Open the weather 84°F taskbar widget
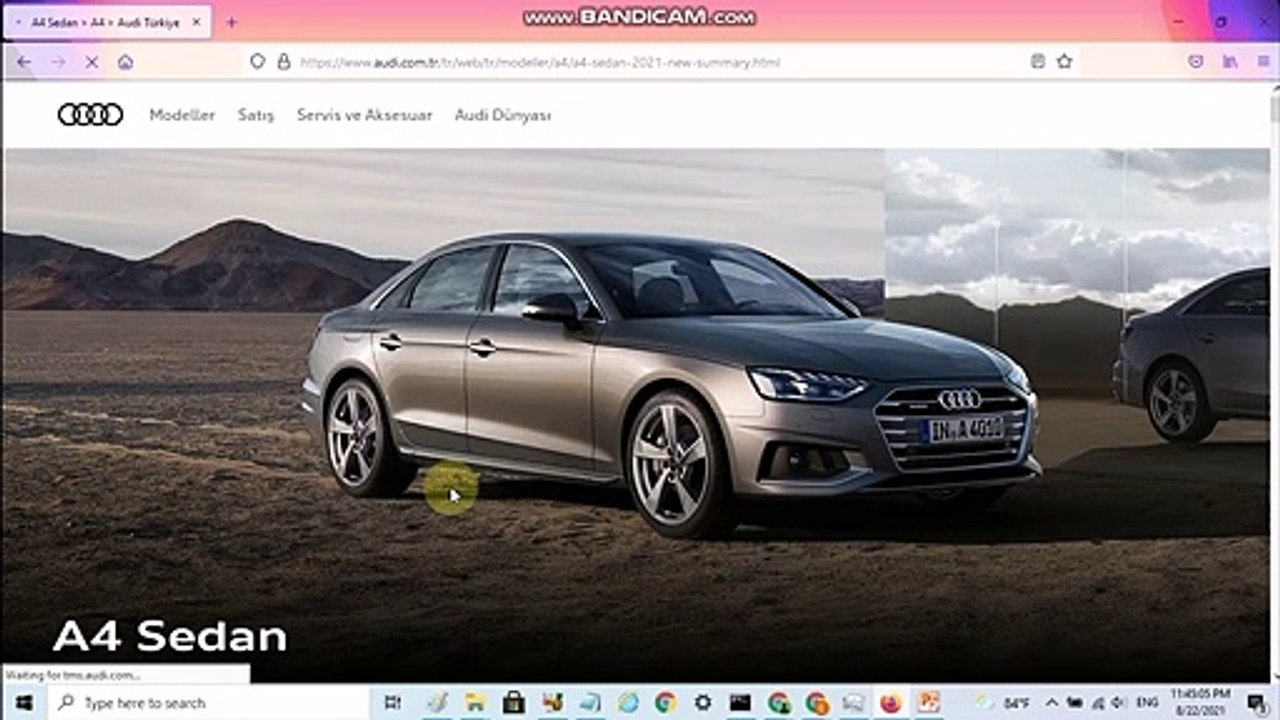The width and height of the screenshot is (1280, 720). point(1003,703)
